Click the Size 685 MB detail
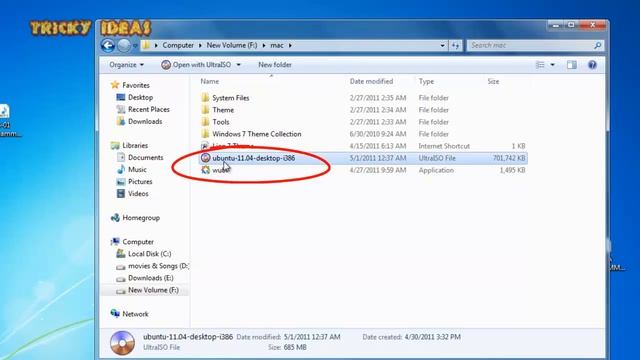640x360 pixels. (287, 347)
